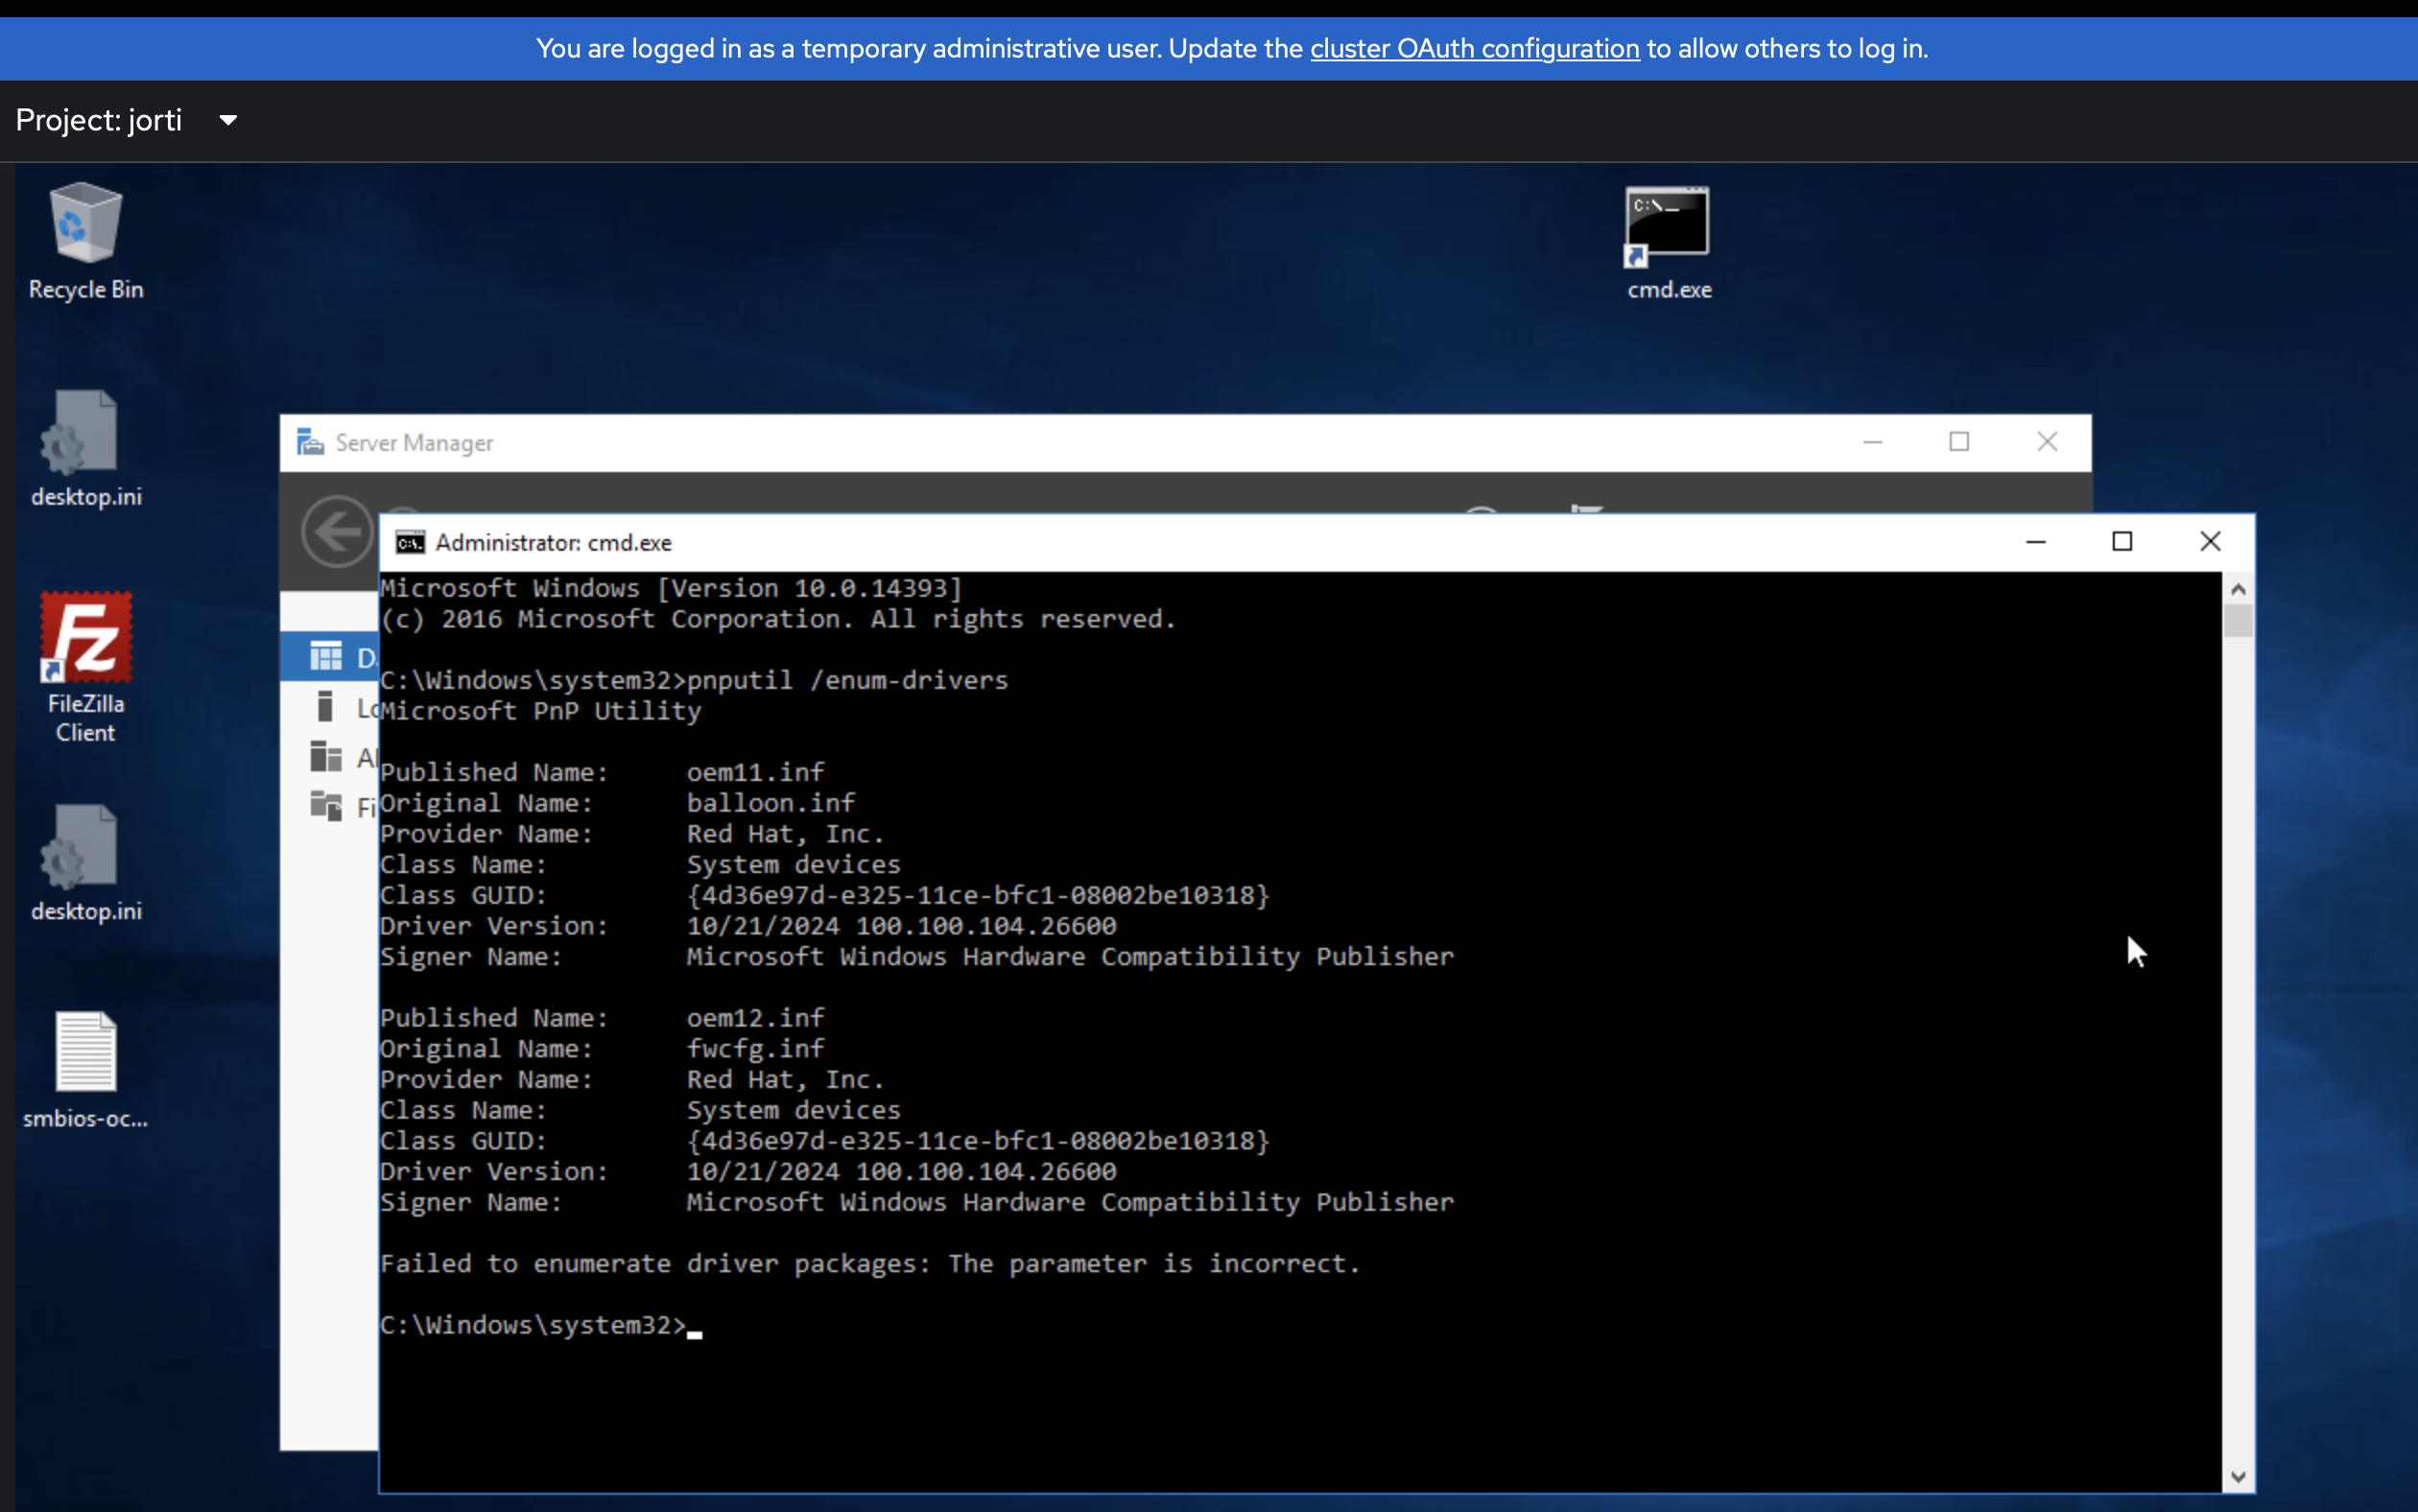Open File Services sidebar item icon
Viewport: 2418px width, 1512px height.
[x=326, y=806]
